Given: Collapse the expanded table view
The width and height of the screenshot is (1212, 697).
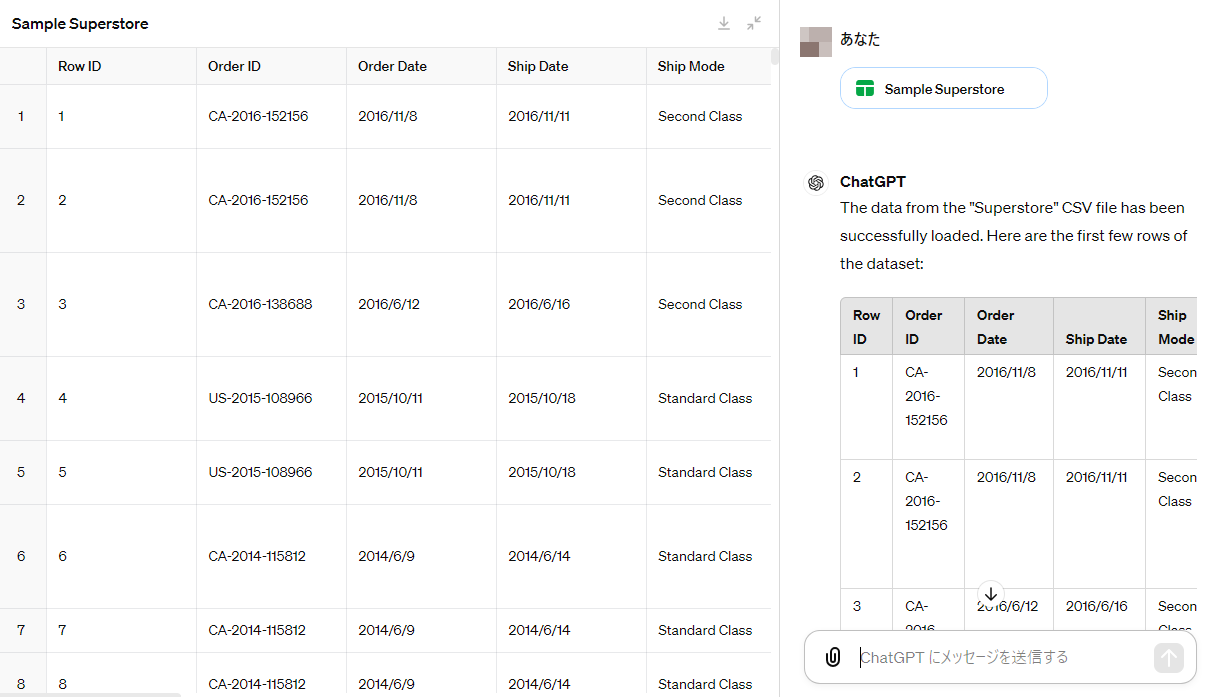Looking at the screenshot, I should click(754, 23).
